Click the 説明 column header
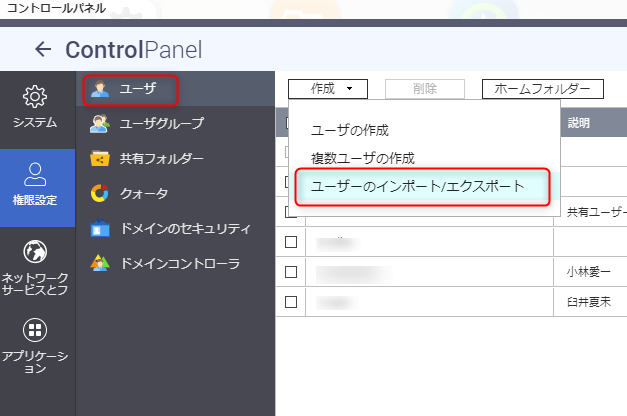The image size is (627, 416). [x=579, y=122]
